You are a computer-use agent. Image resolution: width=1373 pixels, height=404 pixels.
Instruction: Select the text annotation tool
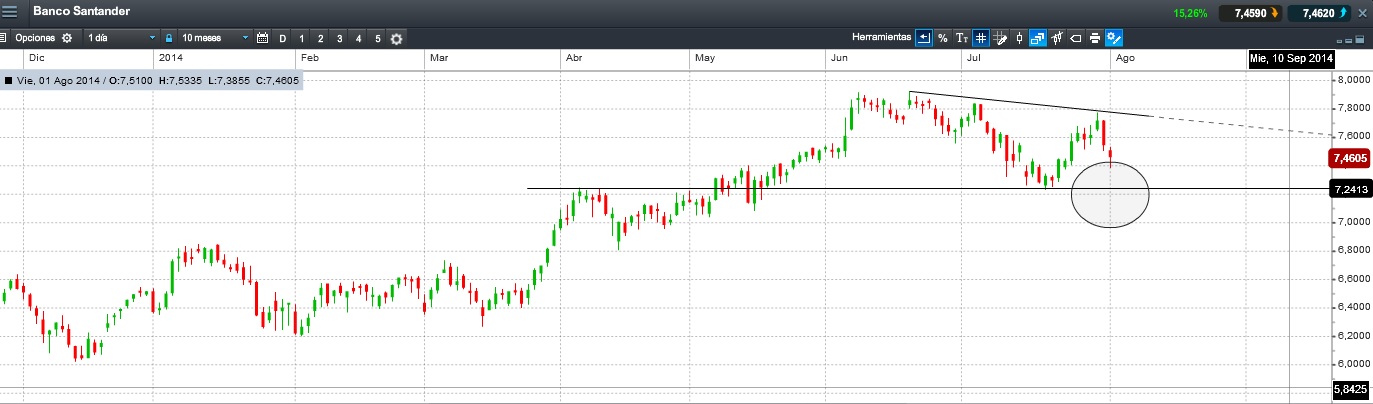pos(962,38)
